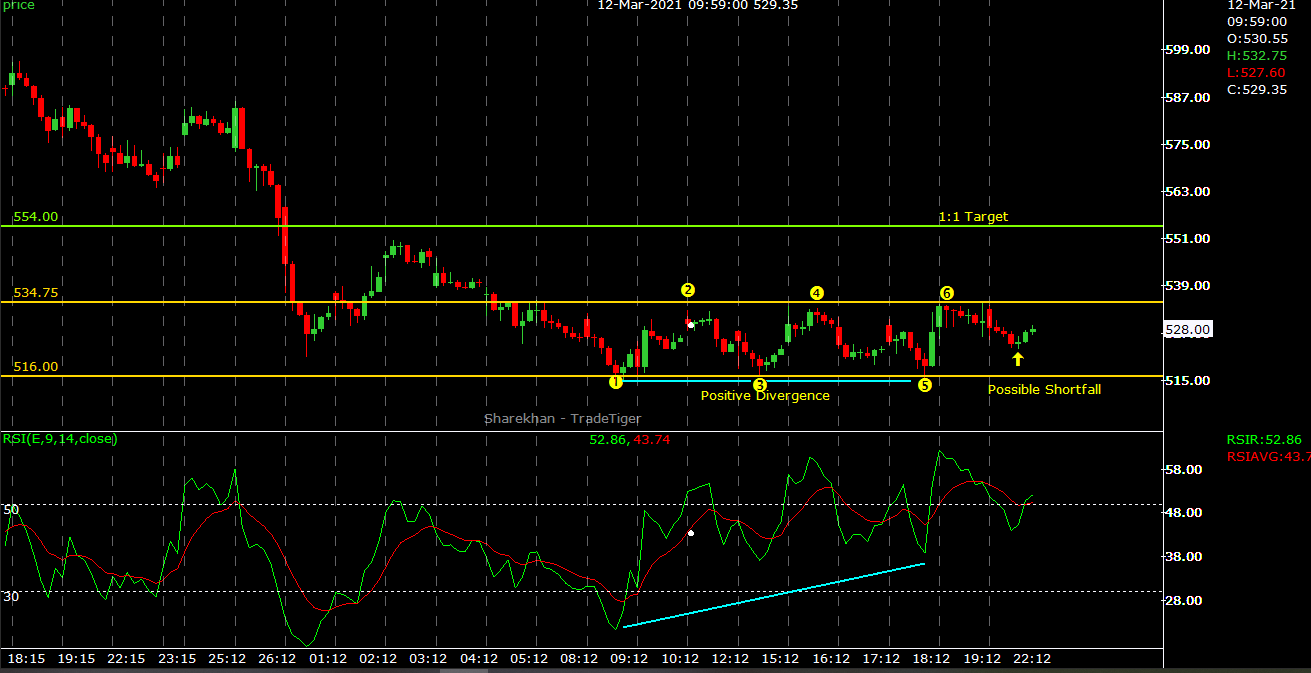Click the yellow circle marker numbered 3

pyautogui.click(x=760, y=385)
